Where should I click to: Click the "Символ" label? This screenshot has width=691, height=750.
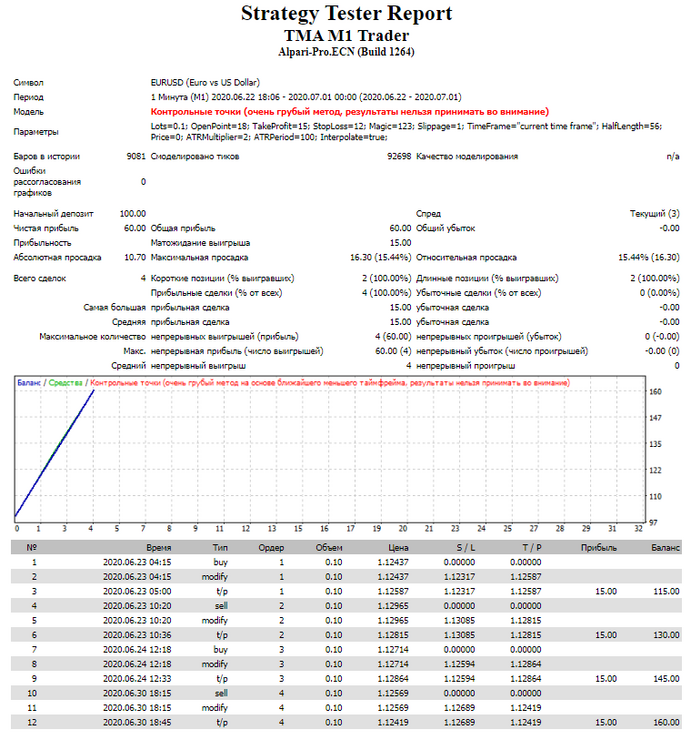point(28,83)
